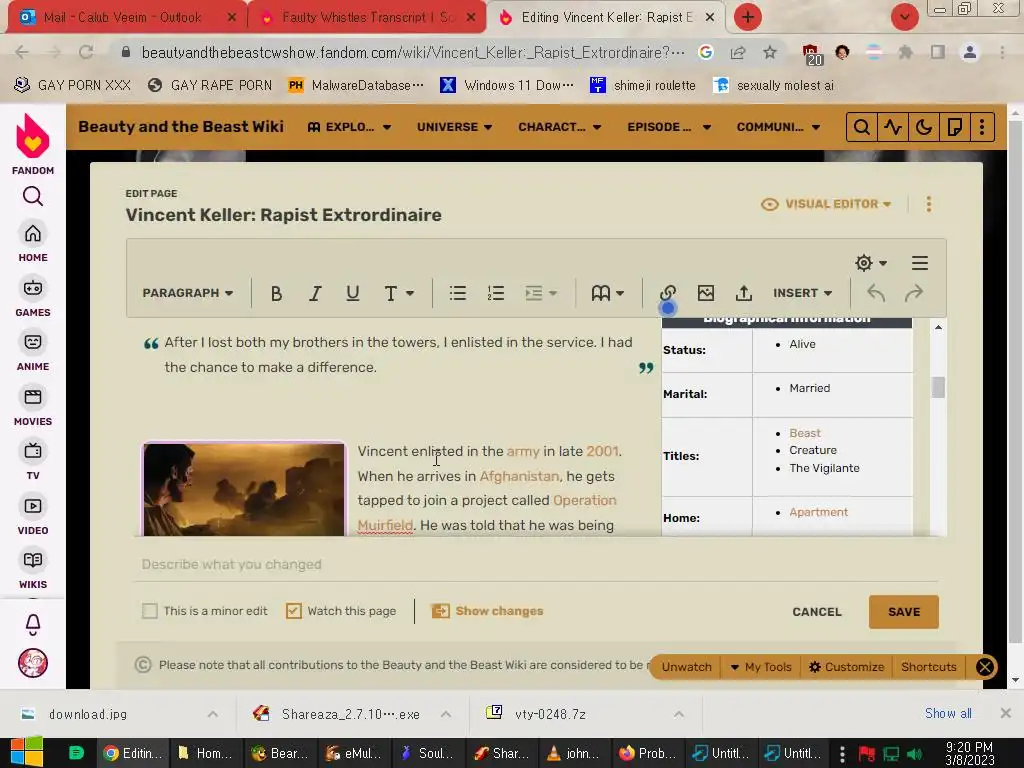Open Fandom sidebar search

pos(33,196)
